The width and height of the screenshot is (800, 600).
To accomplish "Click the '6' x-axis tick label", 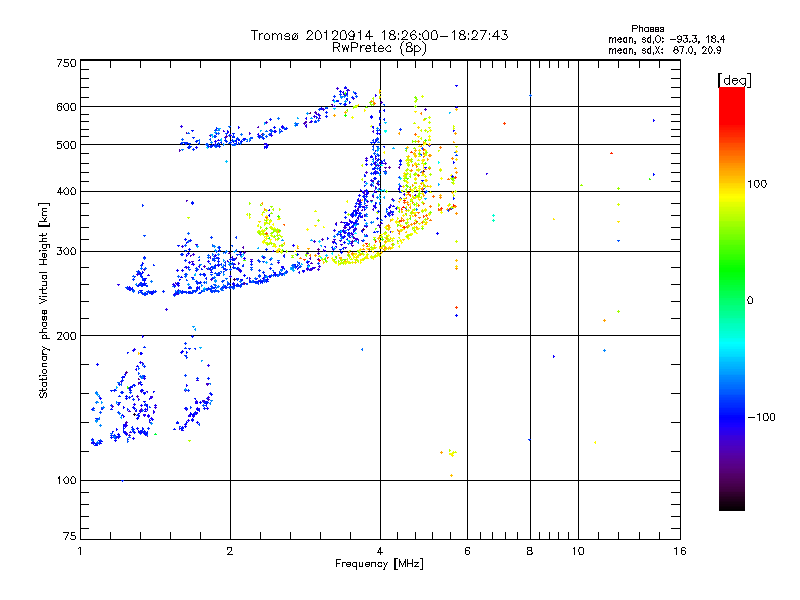I will click(x=467, y=551).
